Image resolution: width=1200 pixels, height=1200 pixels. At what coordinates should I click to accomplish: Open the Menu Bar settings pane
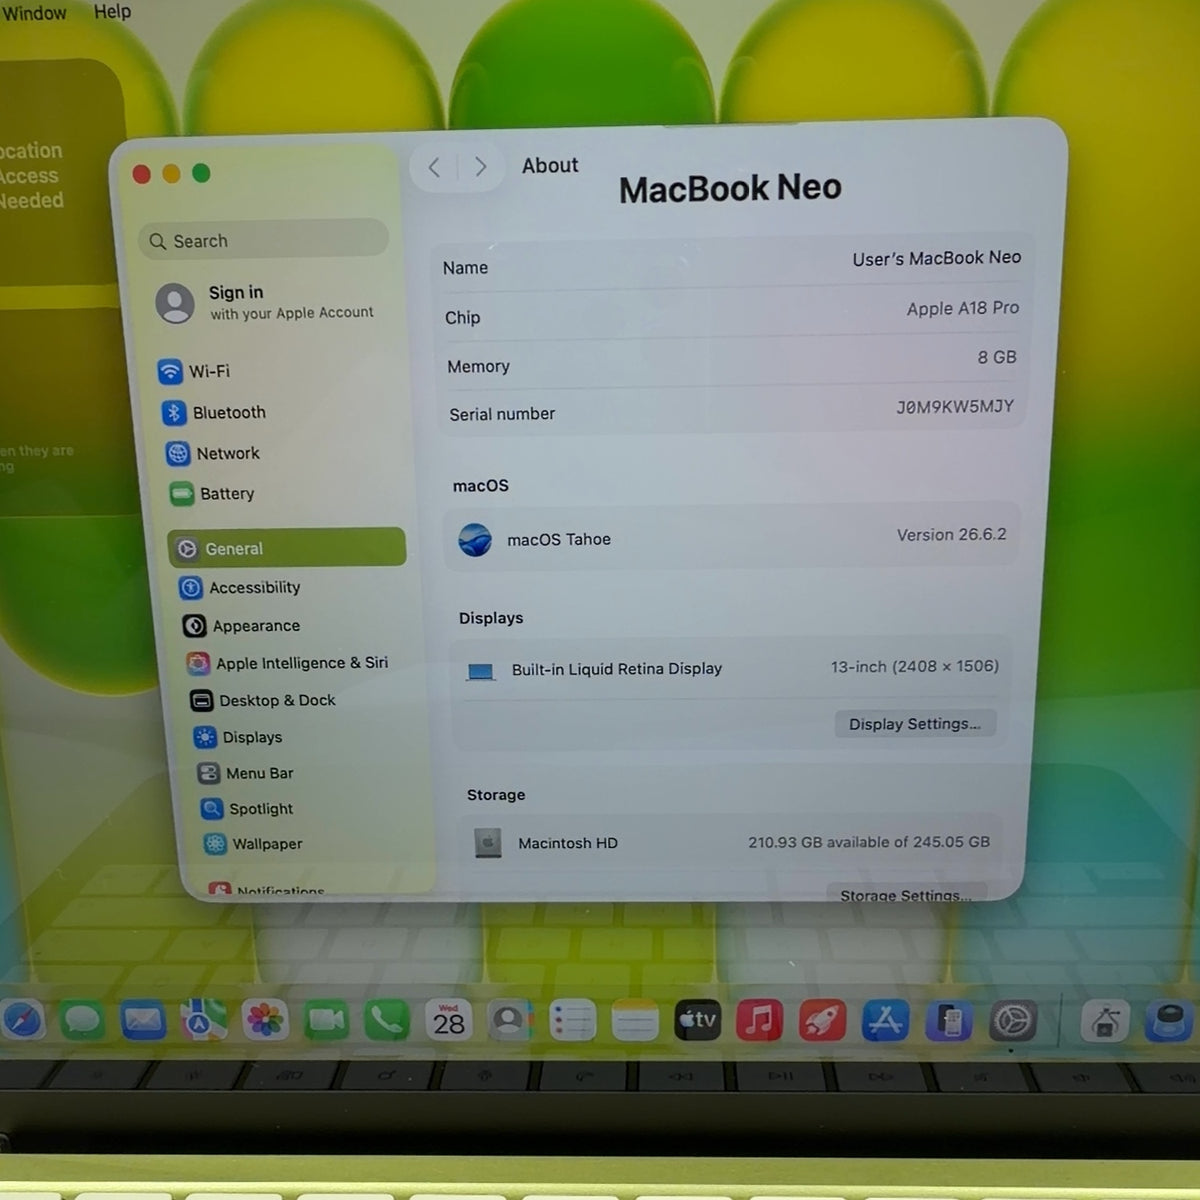[x=246, y=773]
